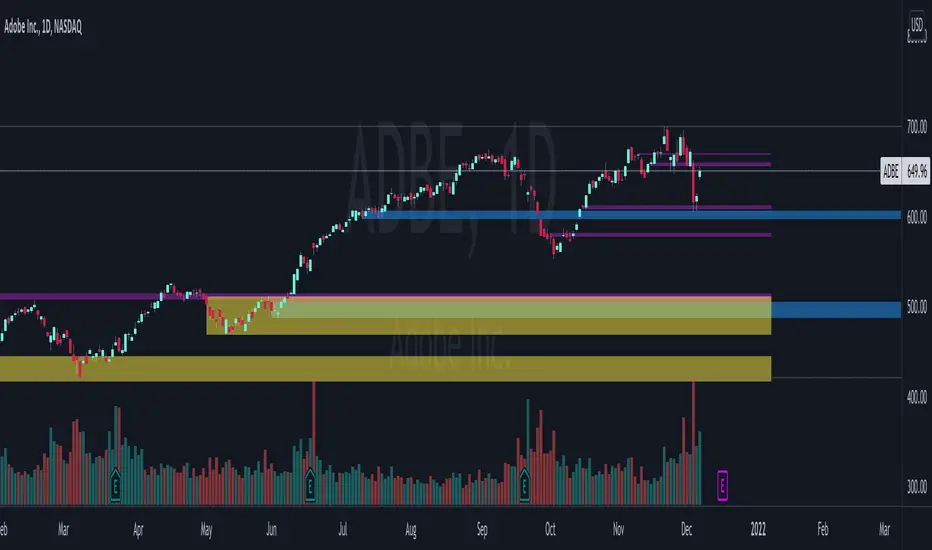Select the short purple line below 600
Viewport: 932px width, 550px height.
point(670,235)
